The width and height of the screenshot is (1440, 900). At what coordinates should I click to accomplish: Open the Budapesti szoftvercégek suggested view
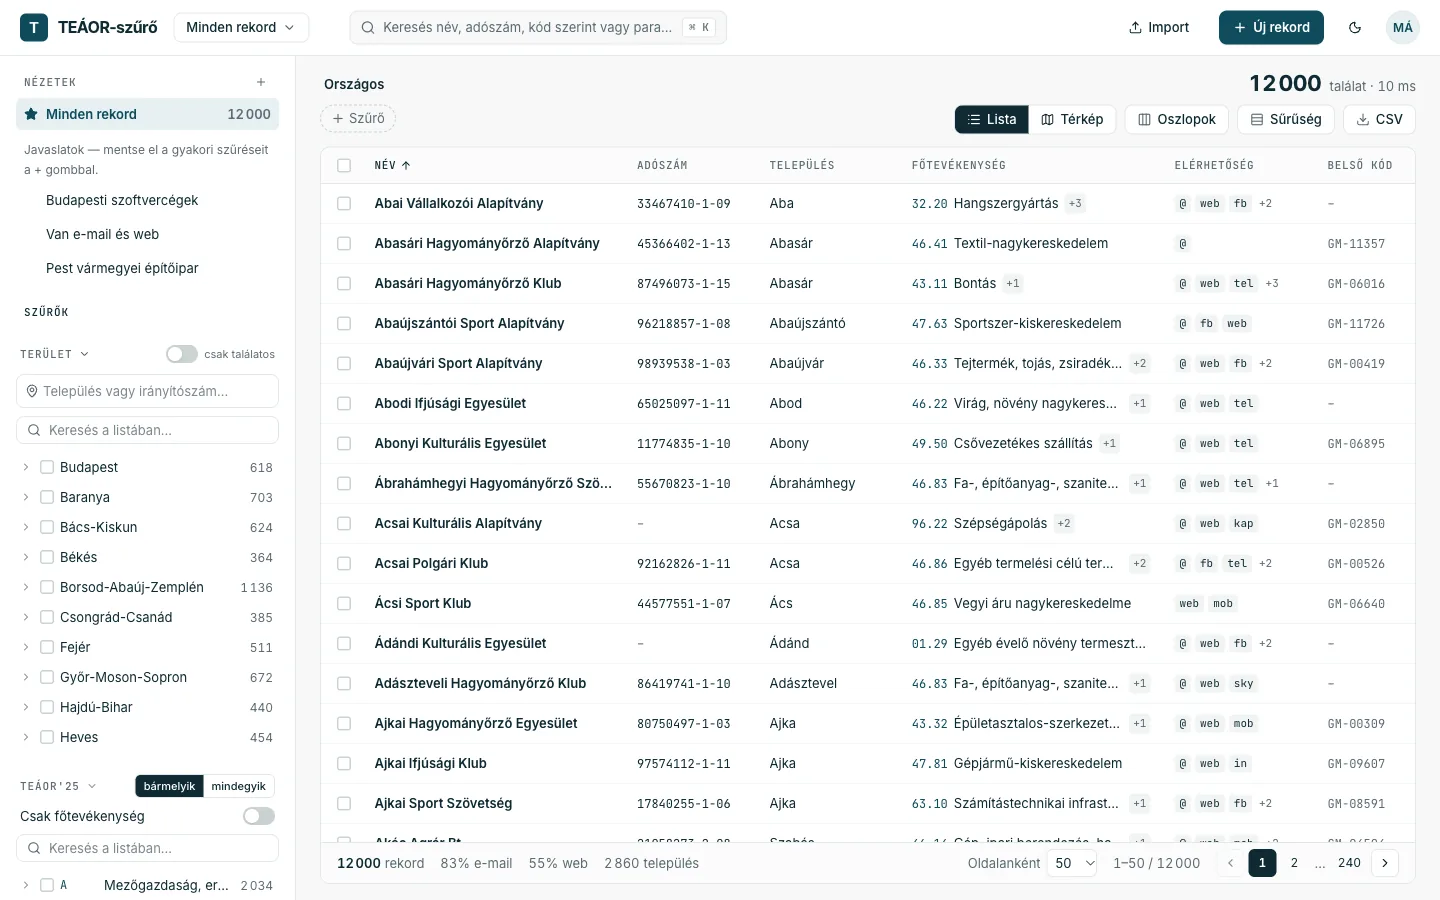122,200
